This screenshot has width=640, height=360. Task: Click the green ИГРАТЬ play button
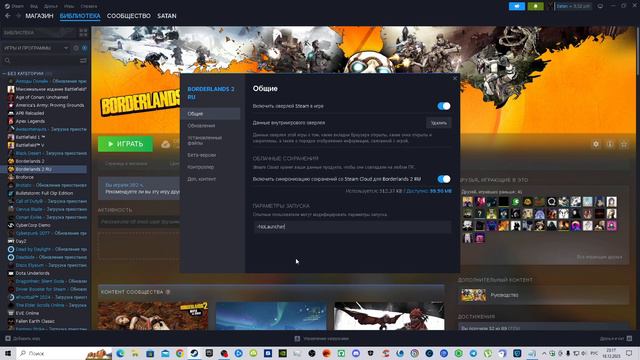tap(125, 144)
